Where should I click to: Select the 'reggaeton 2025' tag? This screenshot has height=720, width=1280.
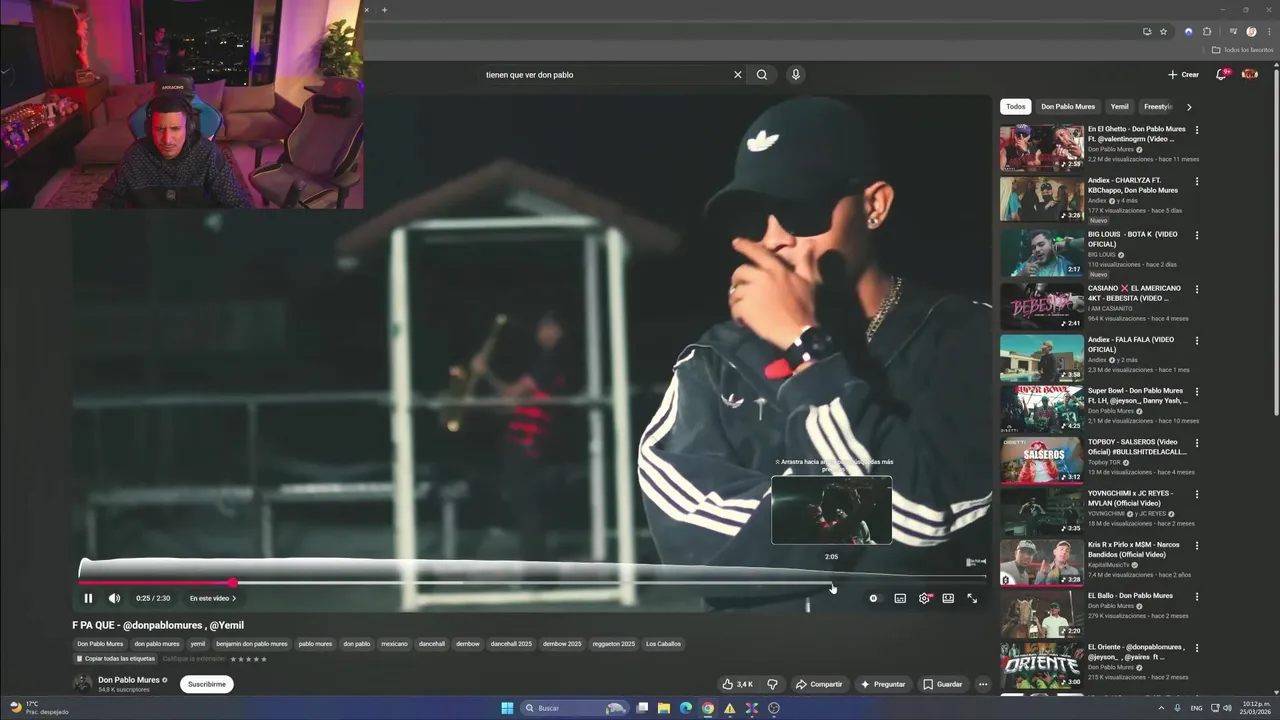pos(614,644)
